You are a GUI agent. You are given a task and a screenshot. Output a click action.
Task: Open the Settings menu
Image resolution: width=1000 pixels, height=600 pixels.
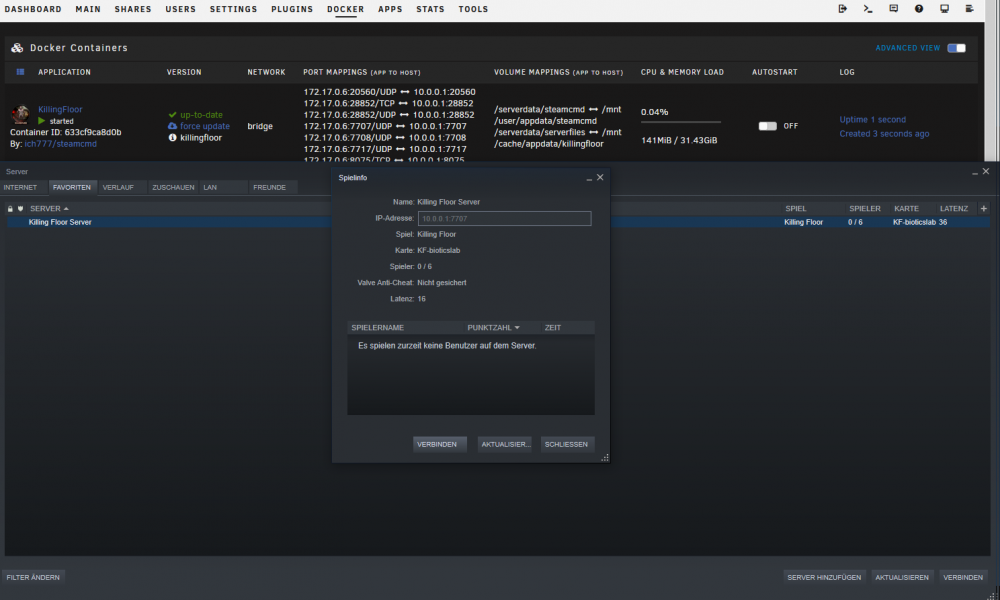(x=233, y=10)
